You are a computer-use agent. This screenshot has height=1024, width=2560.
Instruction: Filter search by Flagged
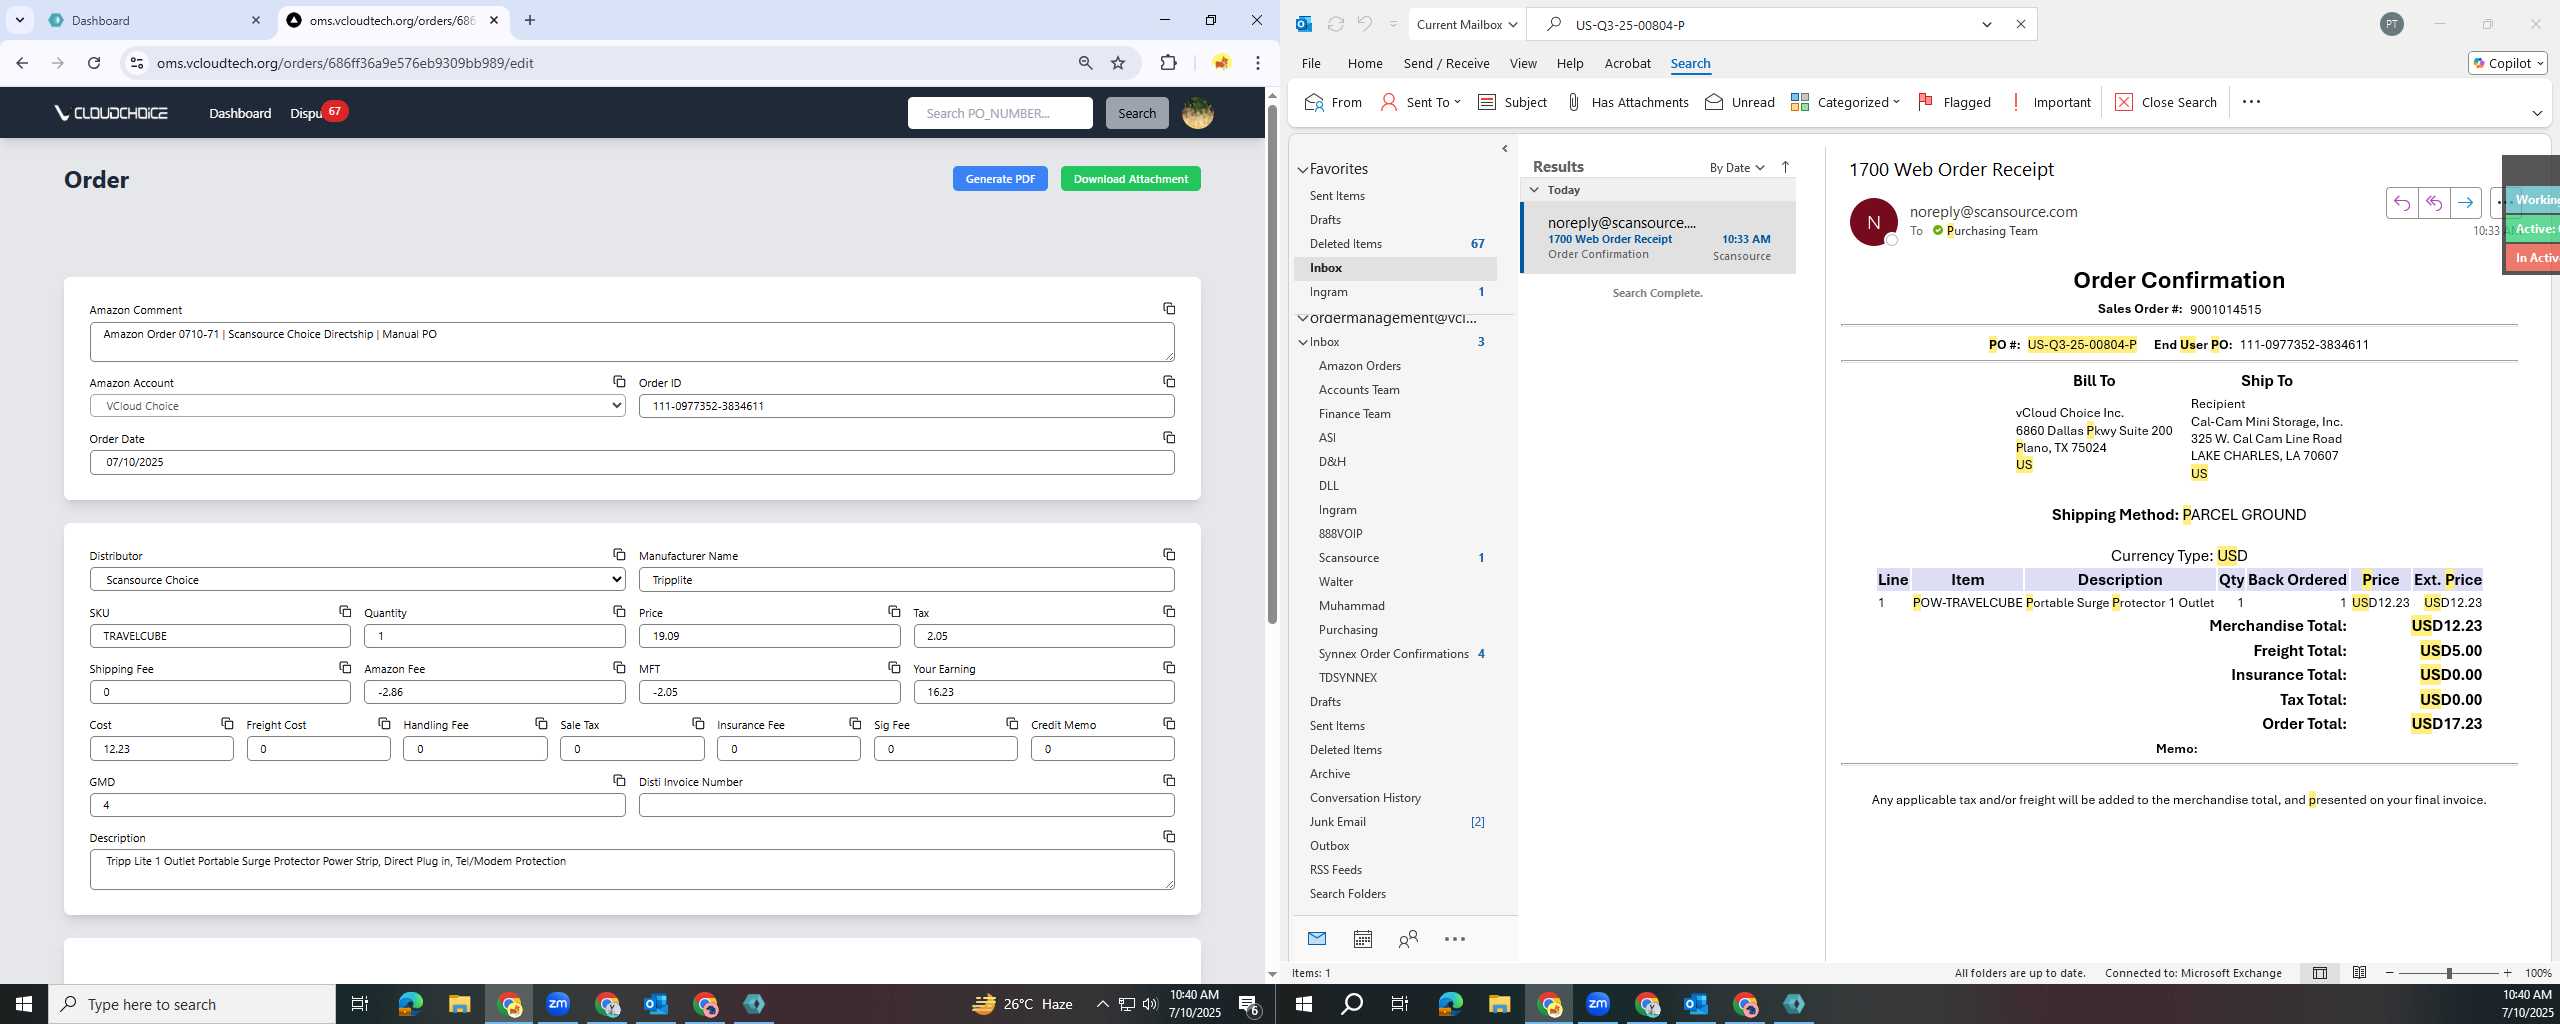pos(1953,102)
